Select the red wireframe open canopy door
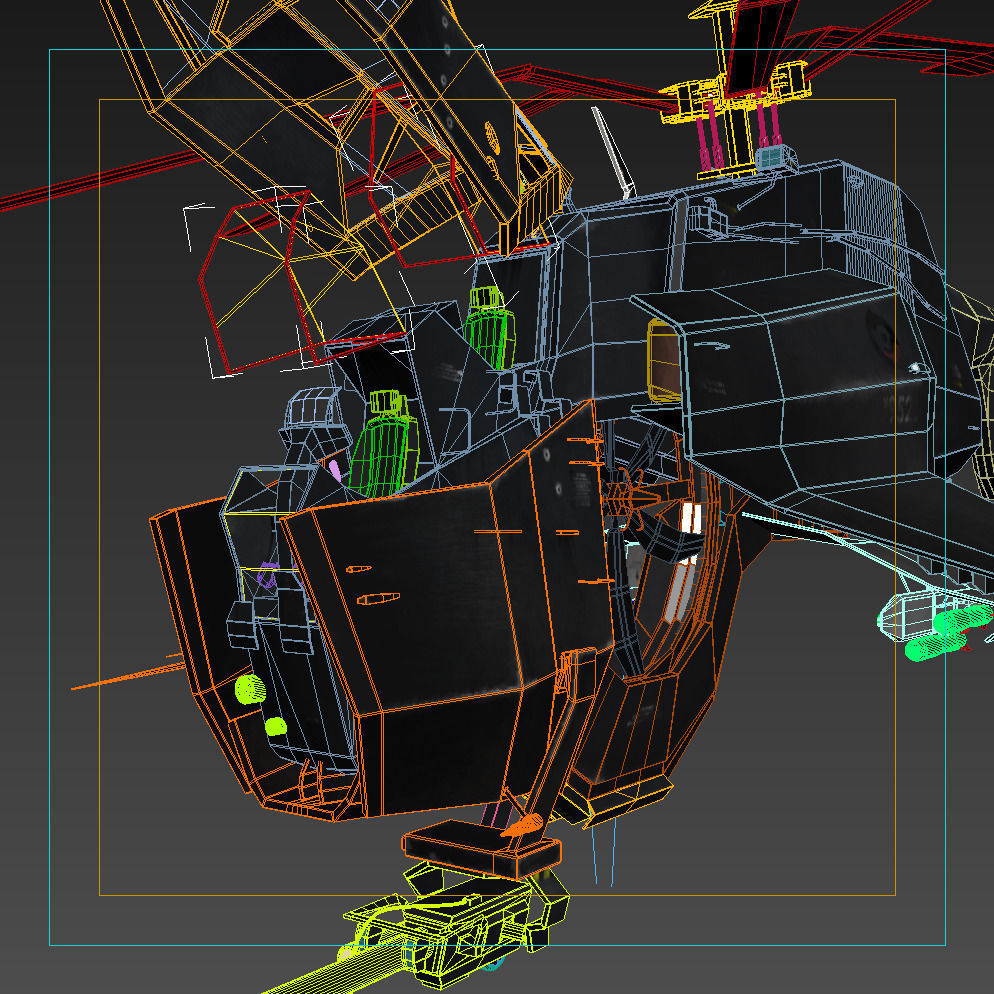Viewport: 994px width, 994px height. 303,283
